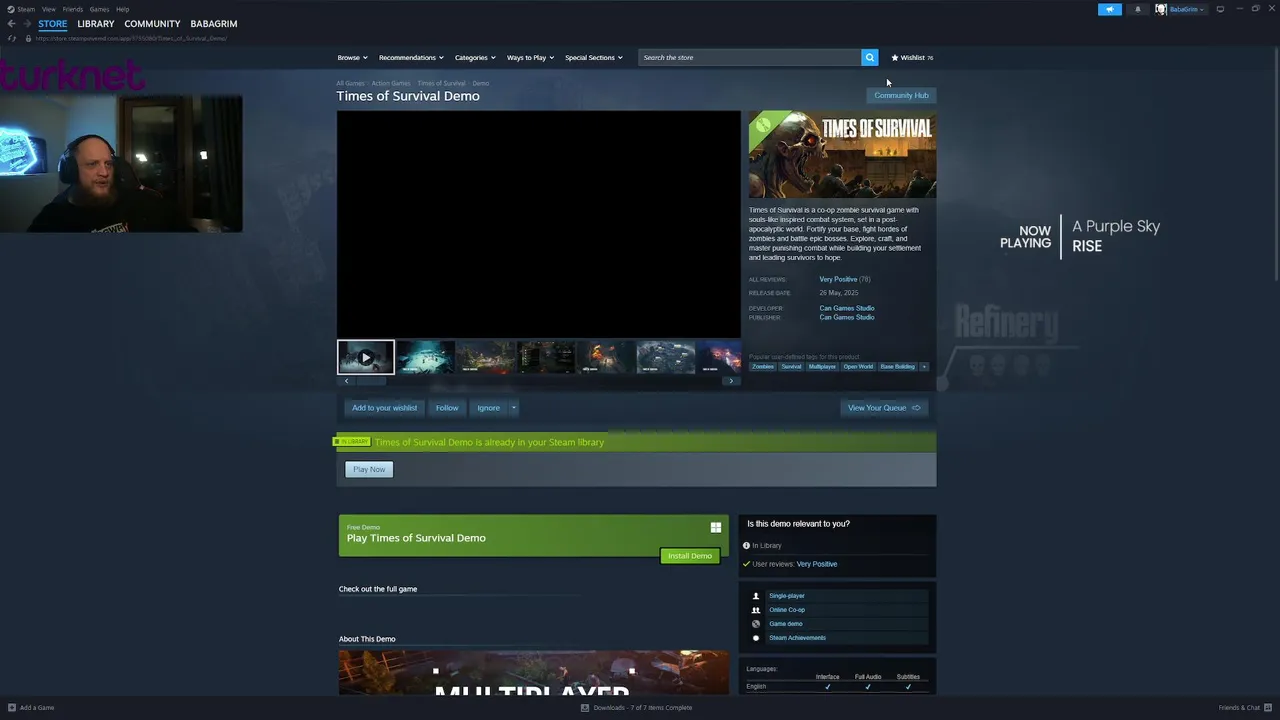Image resolution: width=1280 pixels, height=720 pixels.
Task: Play the trailer thumbnail
Action: [x=365, y=357]
